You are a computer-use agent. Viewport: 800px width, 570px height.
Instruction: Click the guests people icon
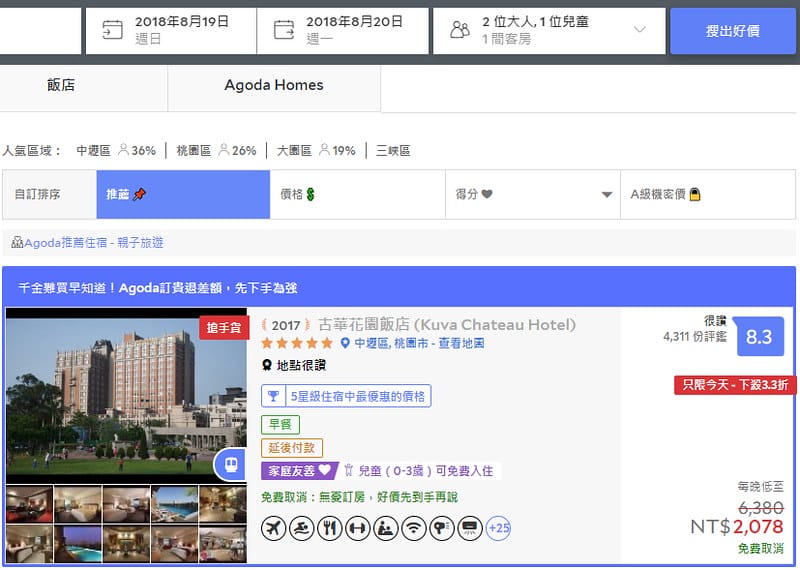tap(460, 30)
